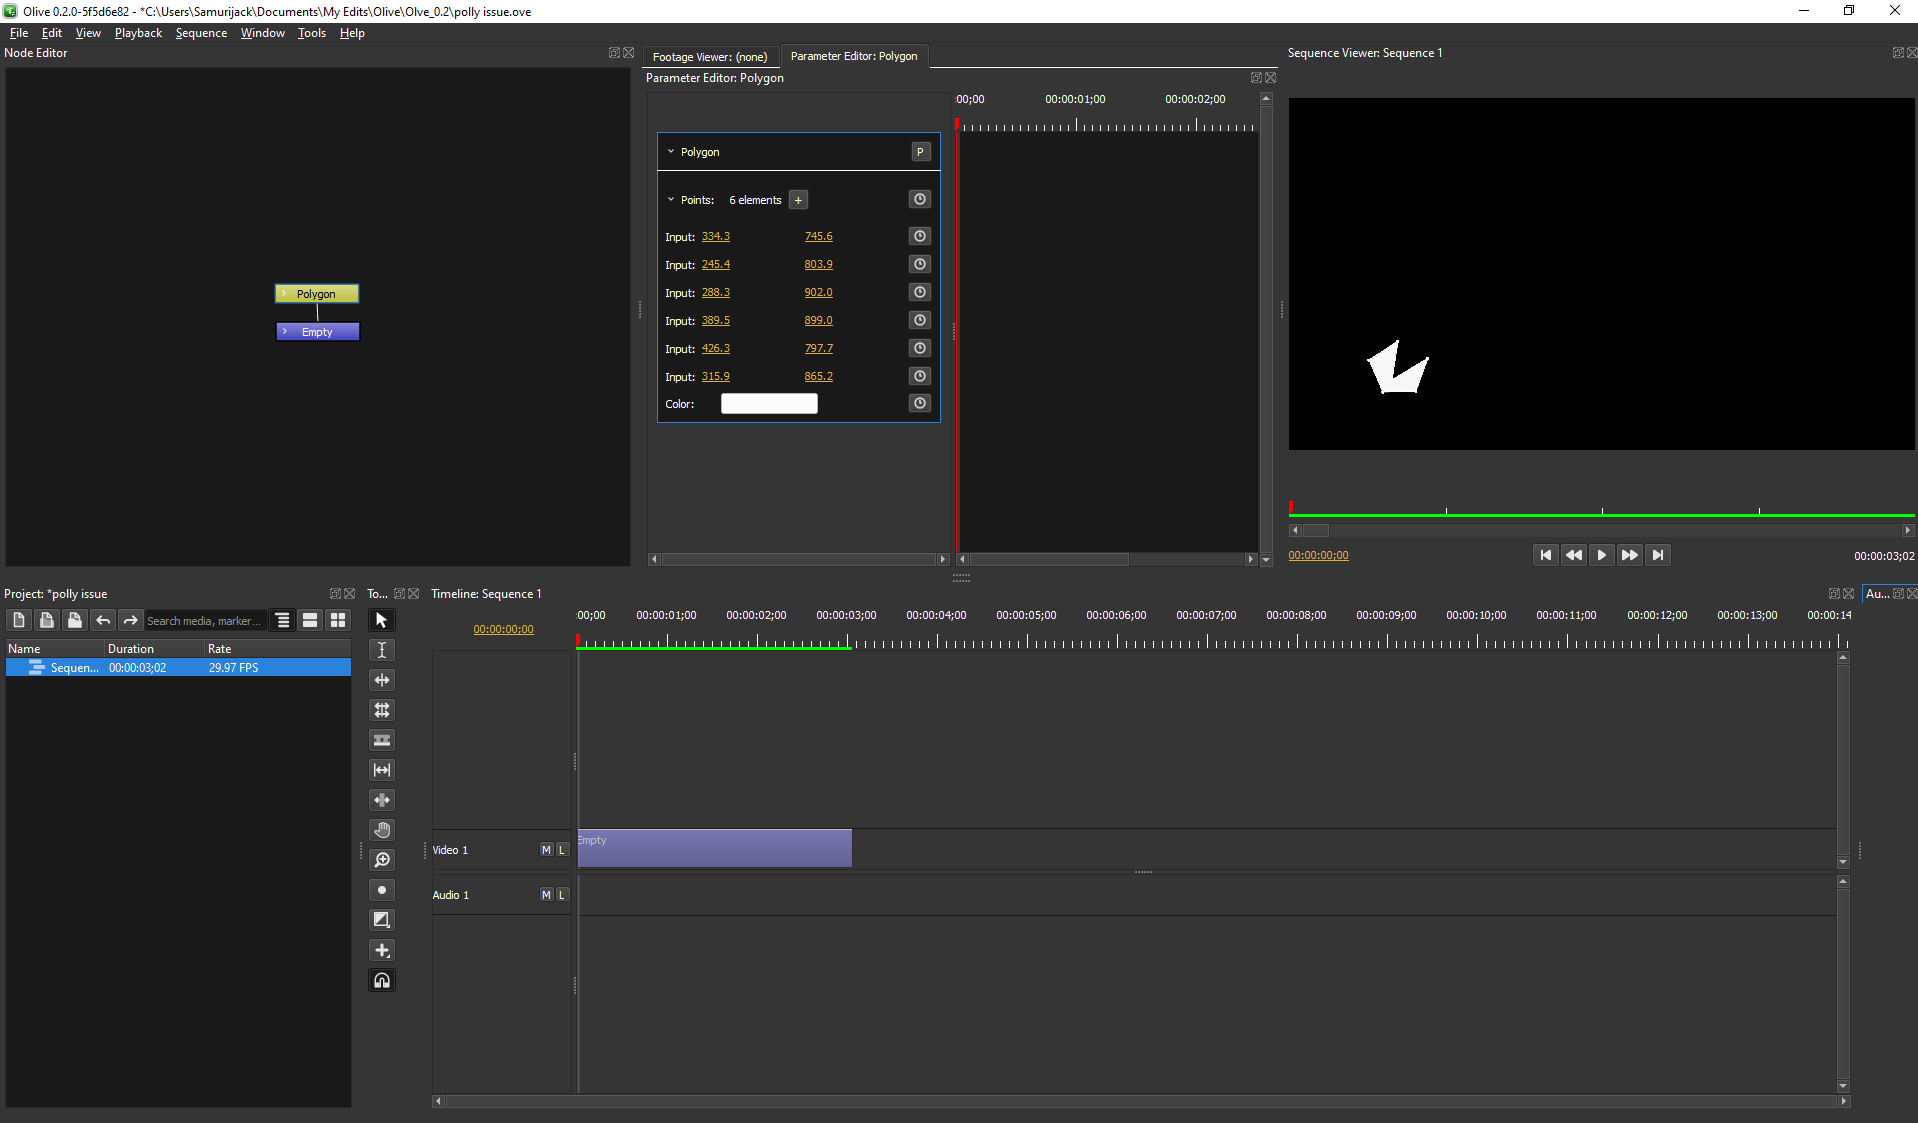Select the Record tool
Screen dimensions: 1918x1123
(382, 890)
